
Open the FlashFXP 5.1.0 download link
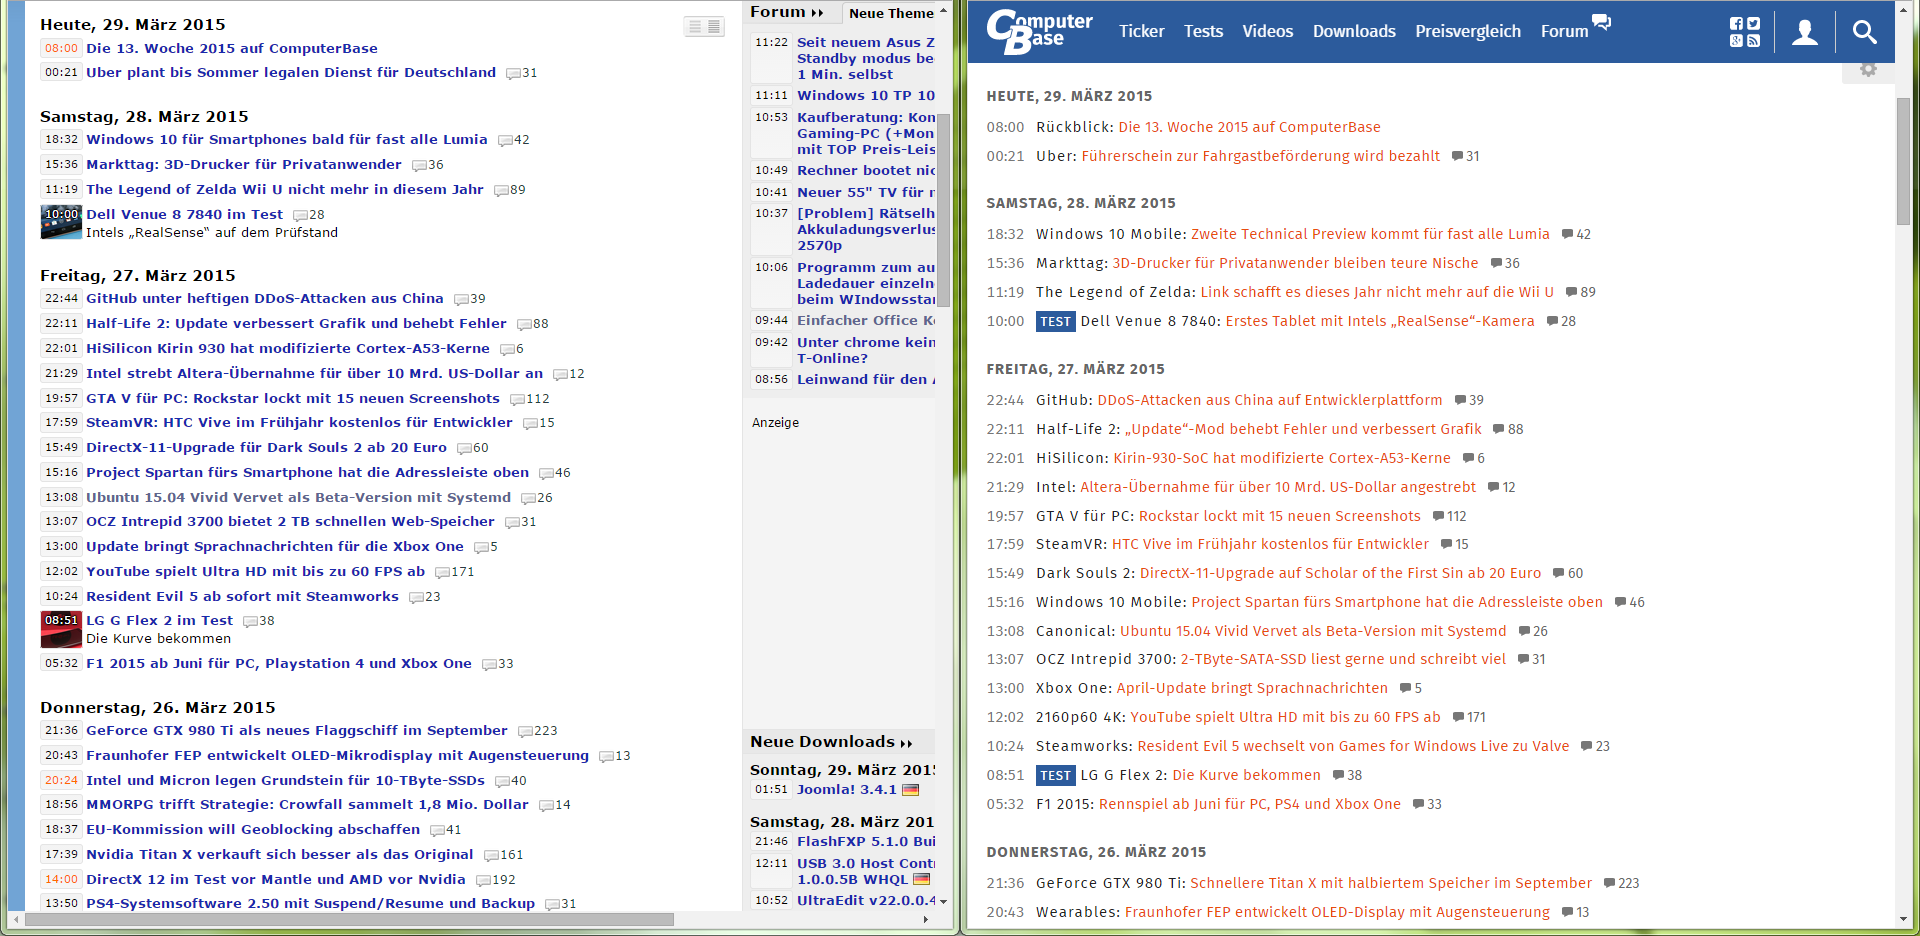click(x=866, y=842)
